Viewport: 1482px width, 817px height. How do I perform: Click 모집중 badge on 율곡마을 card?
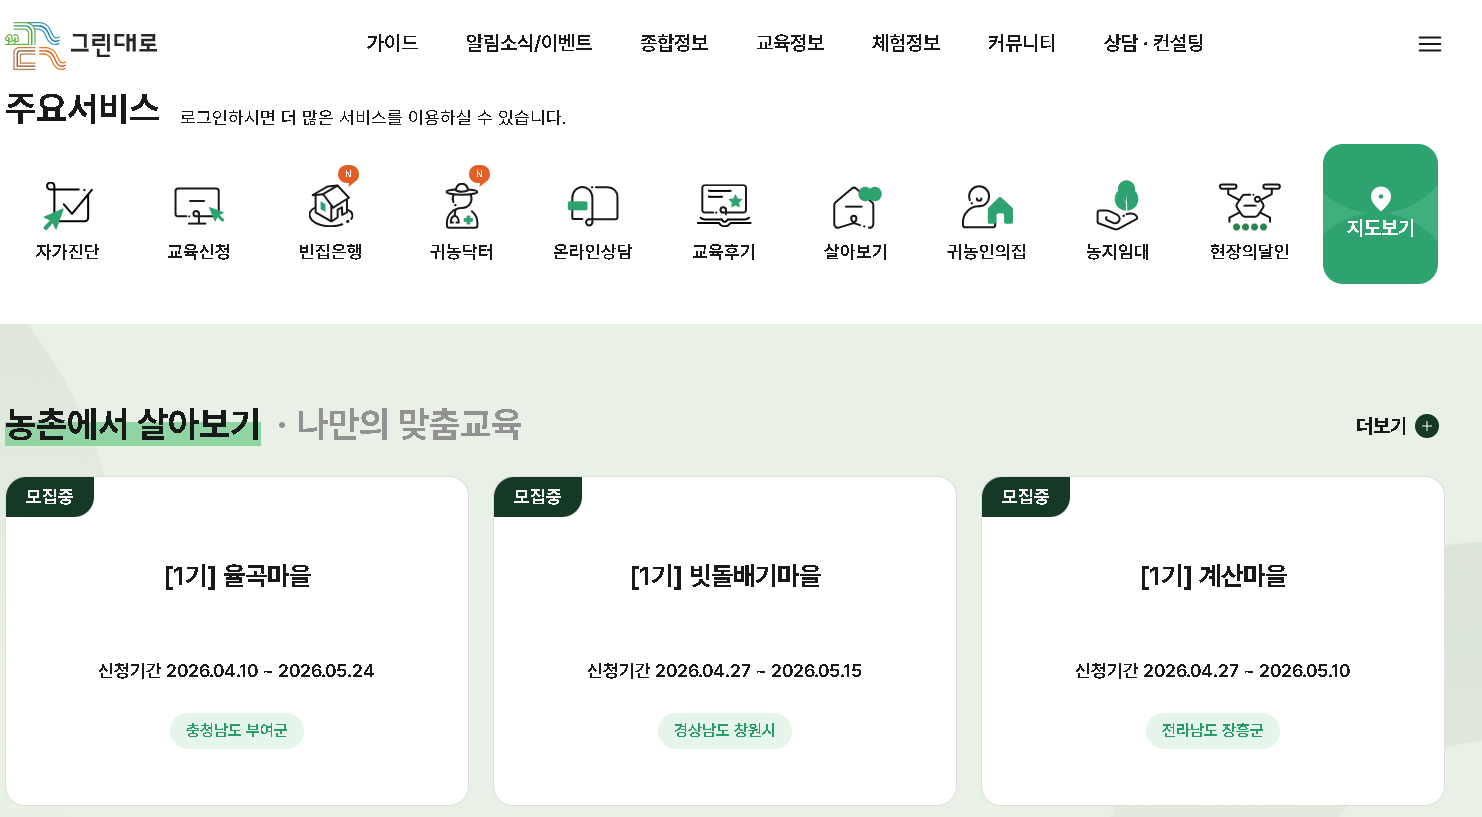click(x=50, y=497)
